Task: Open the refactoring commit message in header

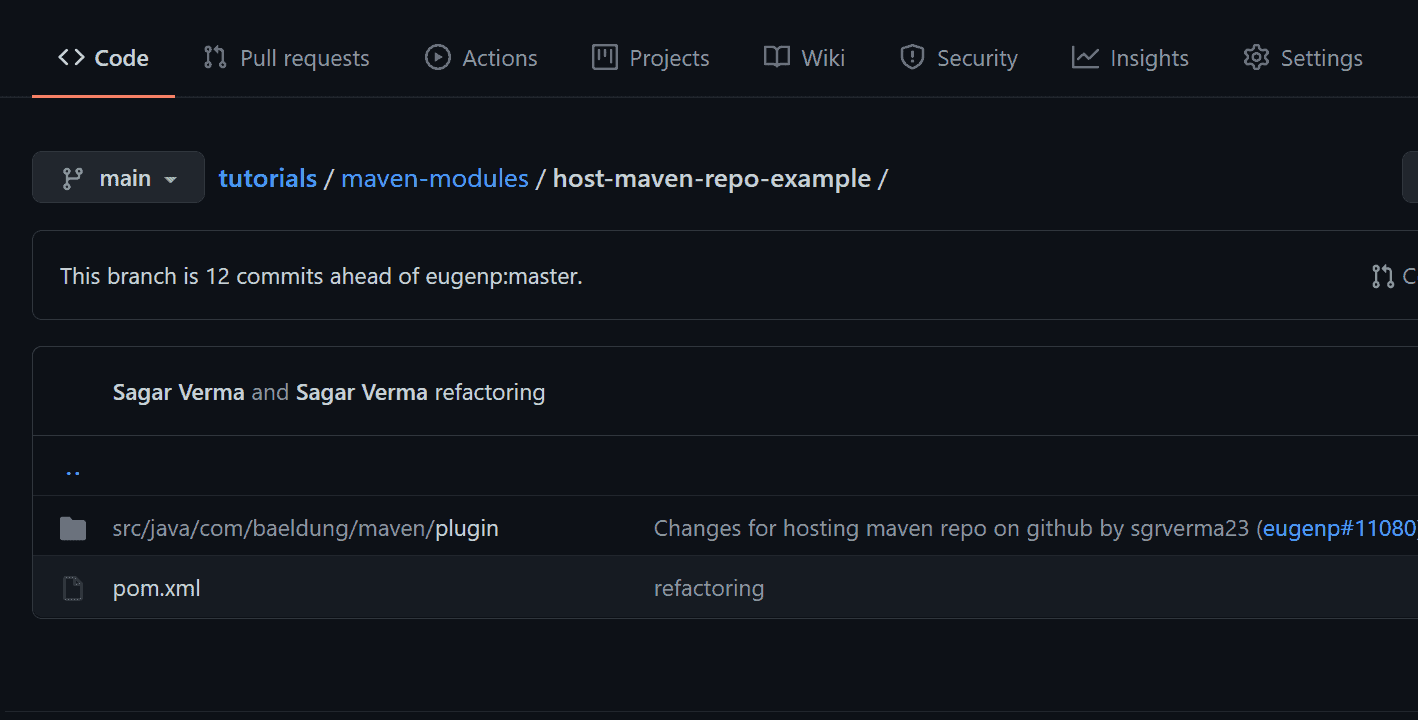Action: [x=490, y=392]
